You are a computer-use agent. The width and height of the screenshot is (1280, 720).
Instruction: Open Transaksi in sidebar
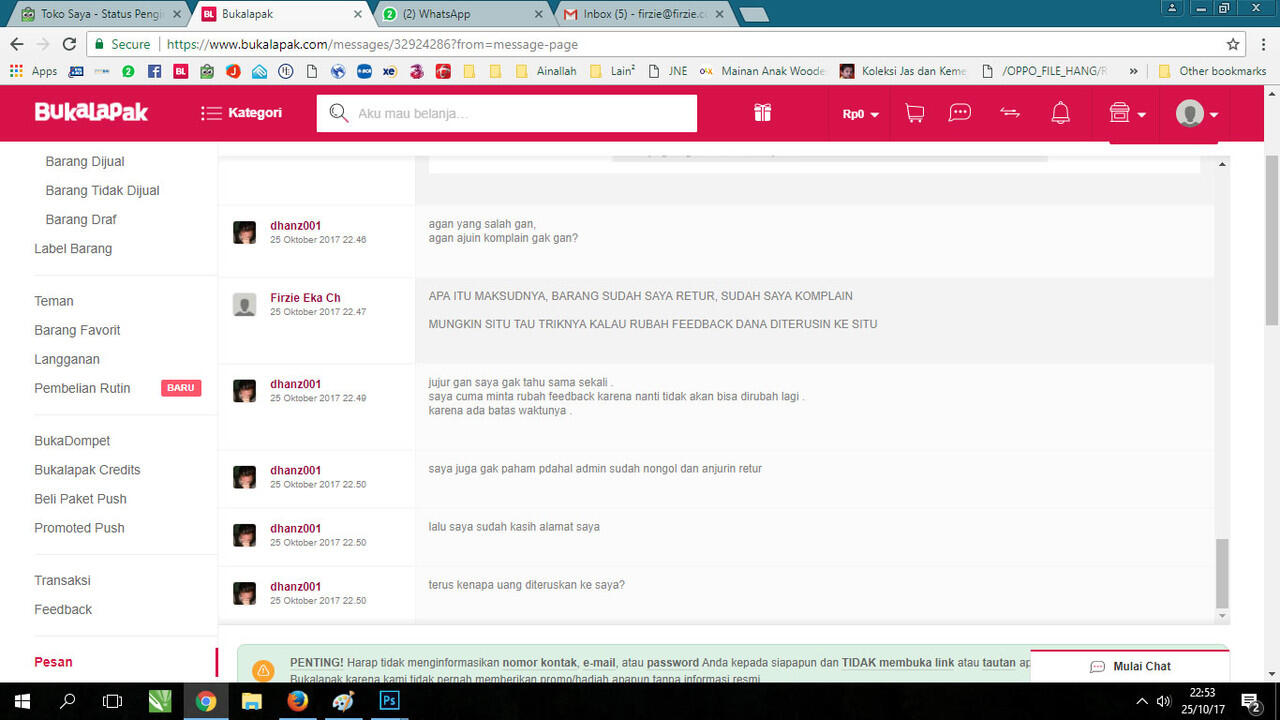point(62,580)
